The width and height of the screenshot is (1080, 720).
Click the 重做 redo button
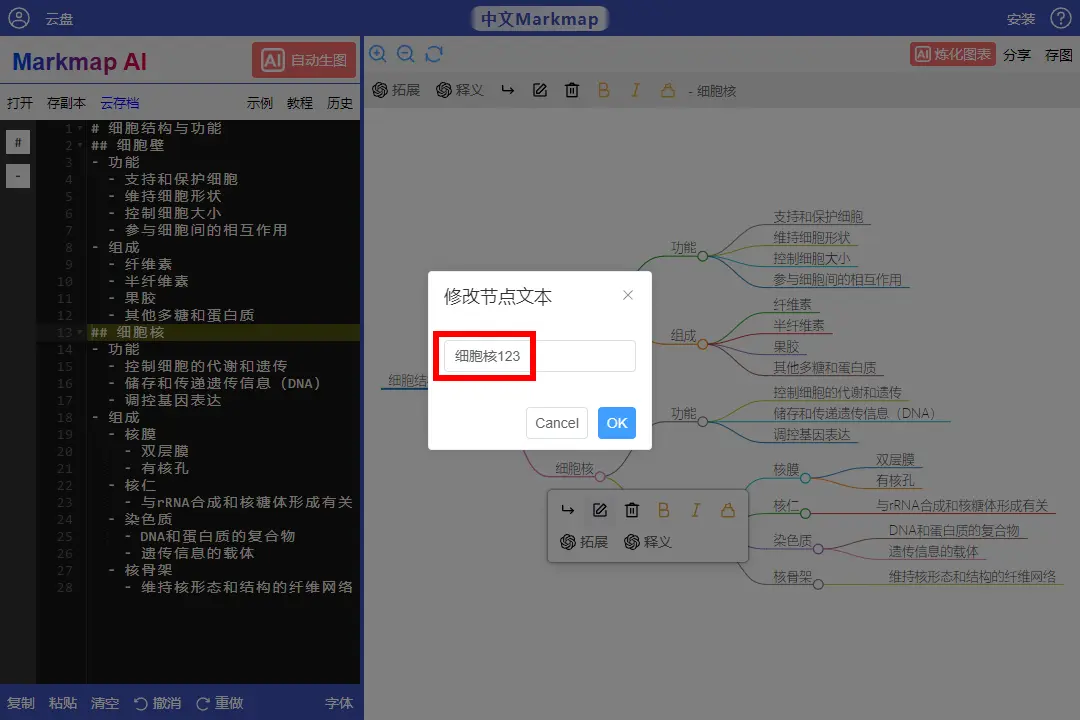pos(220,703)
